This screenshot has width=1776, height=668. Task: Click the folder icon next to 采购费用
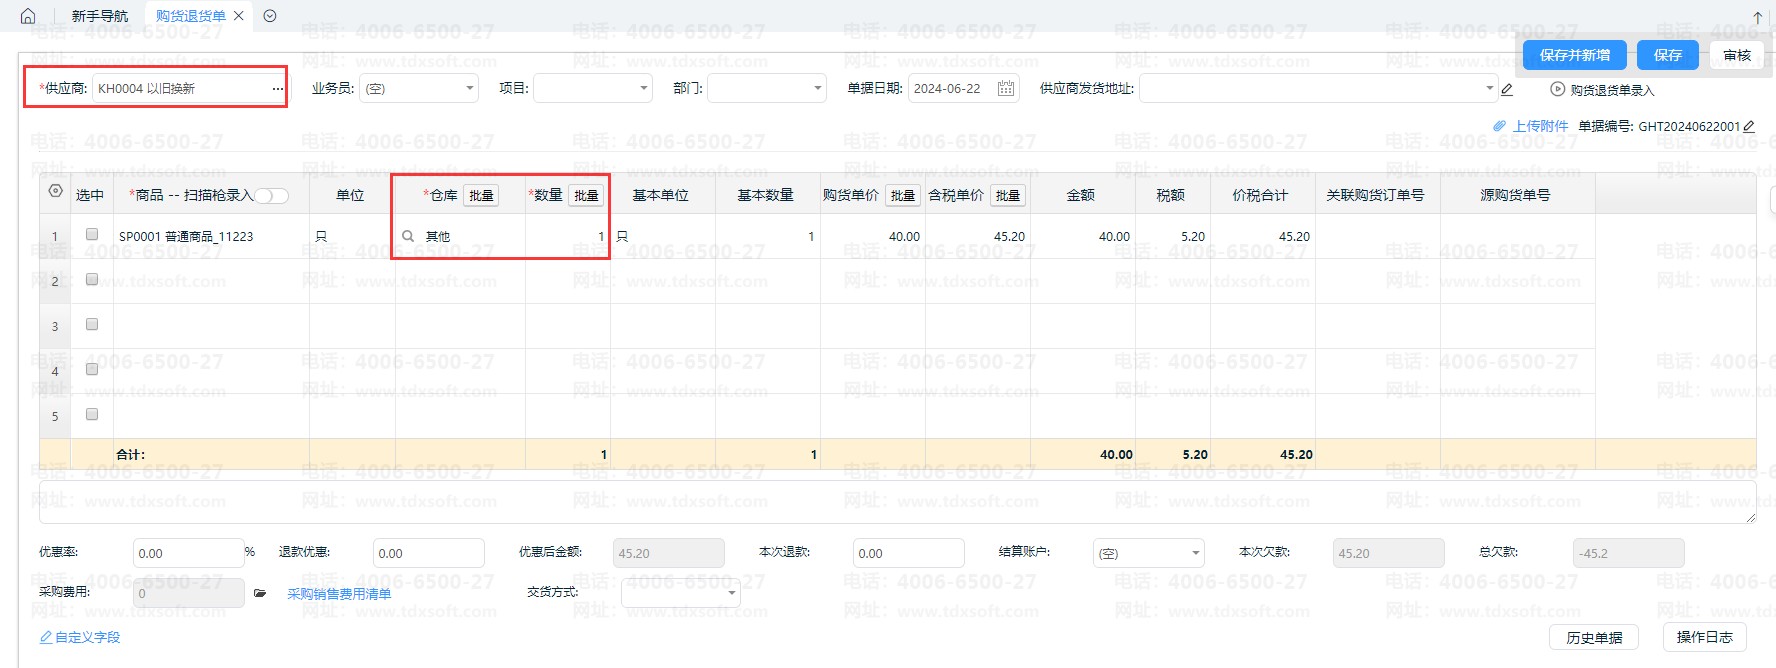(260, 593)
